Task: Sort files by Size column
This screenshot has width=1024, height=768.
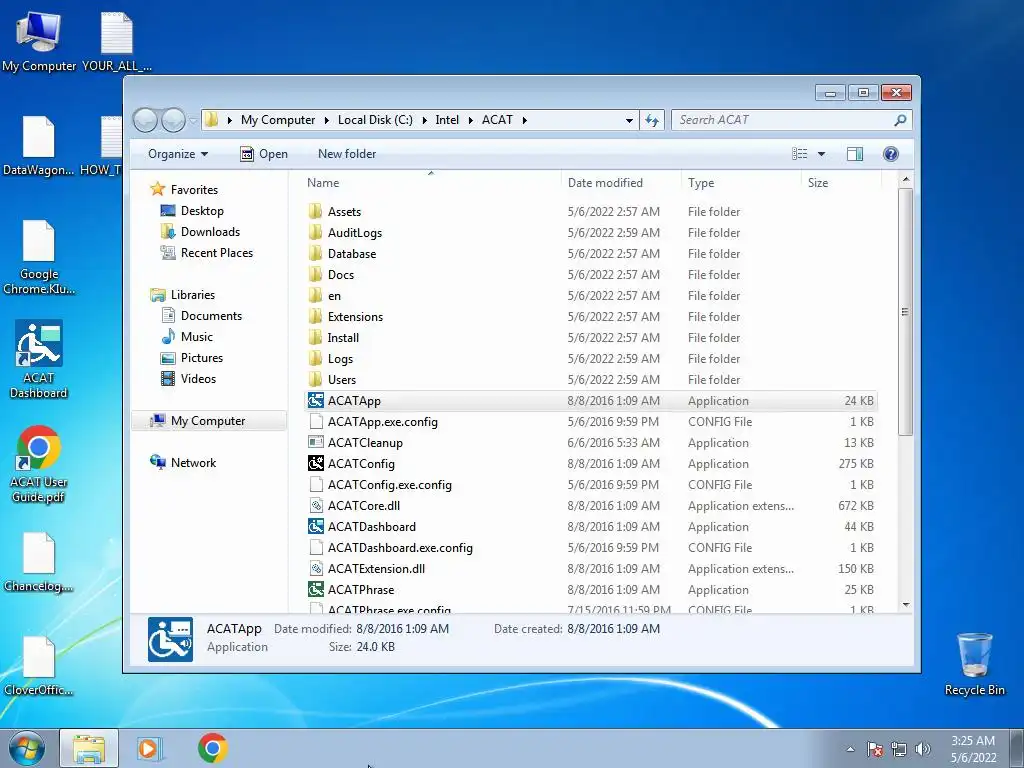Action: pyautogui.click(x=841, y=183)
